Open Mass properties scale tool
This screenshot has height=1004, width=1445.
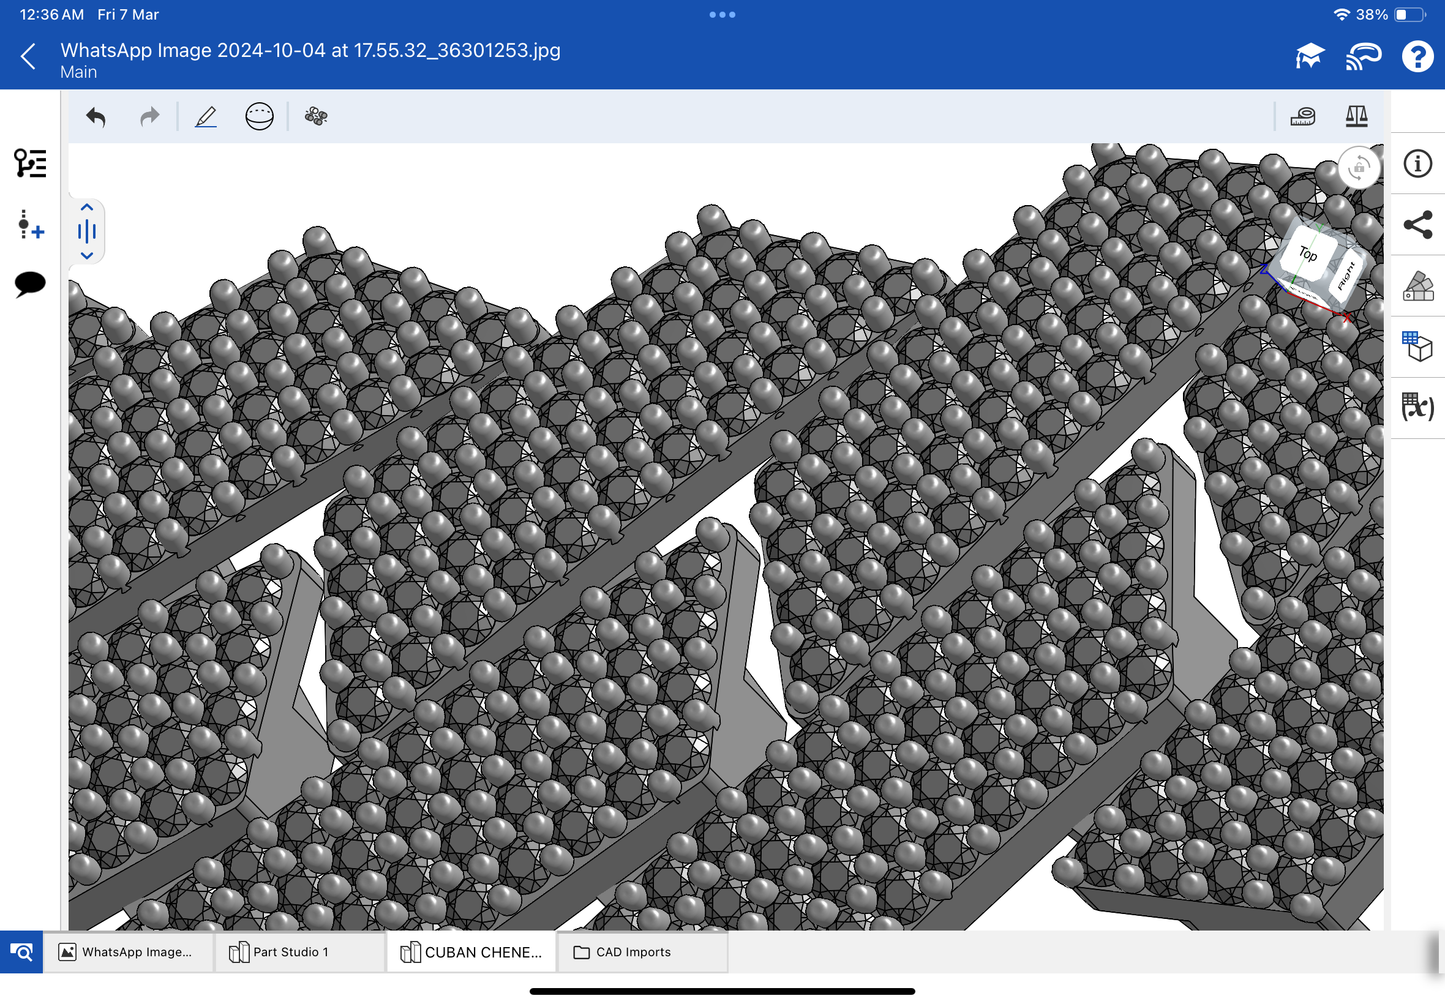tap(1356, 117)
